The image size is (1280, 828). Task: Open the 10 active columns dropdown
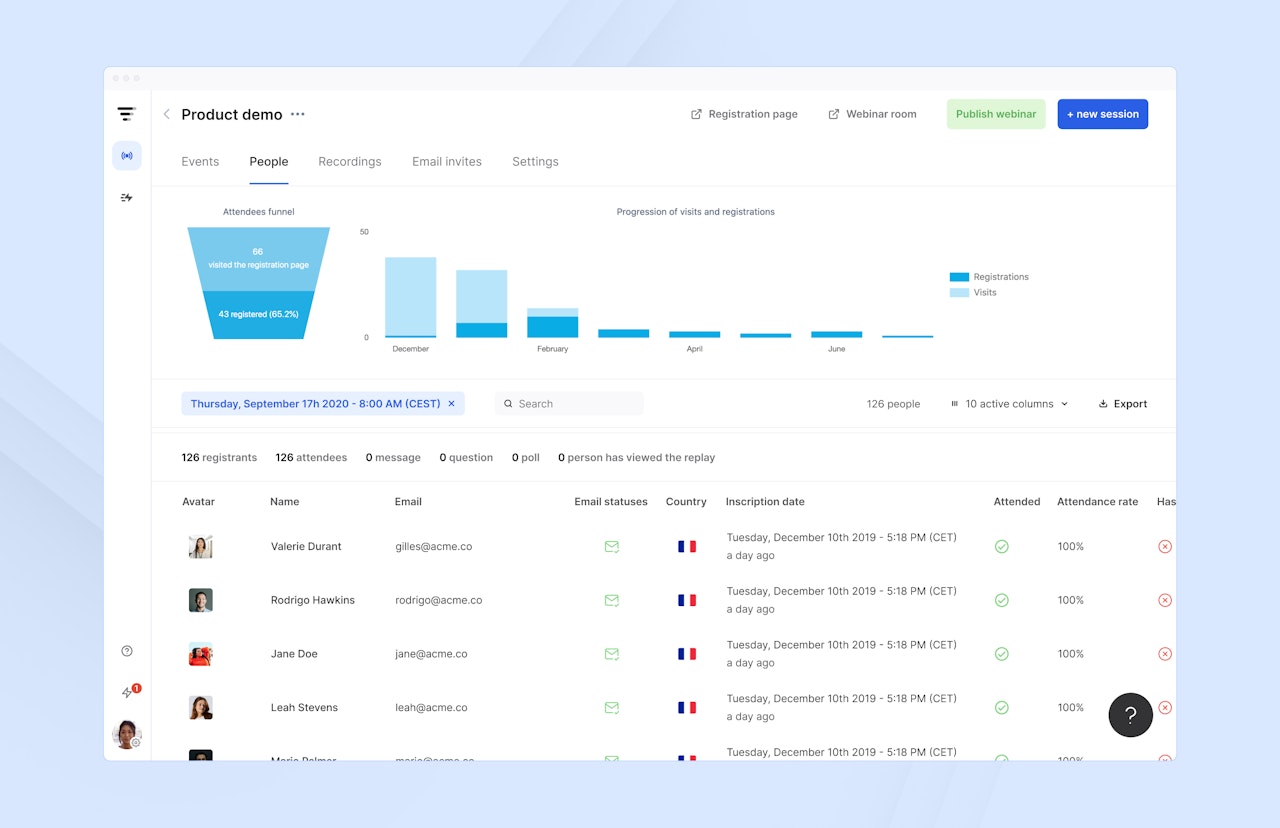click(1008, 403)
